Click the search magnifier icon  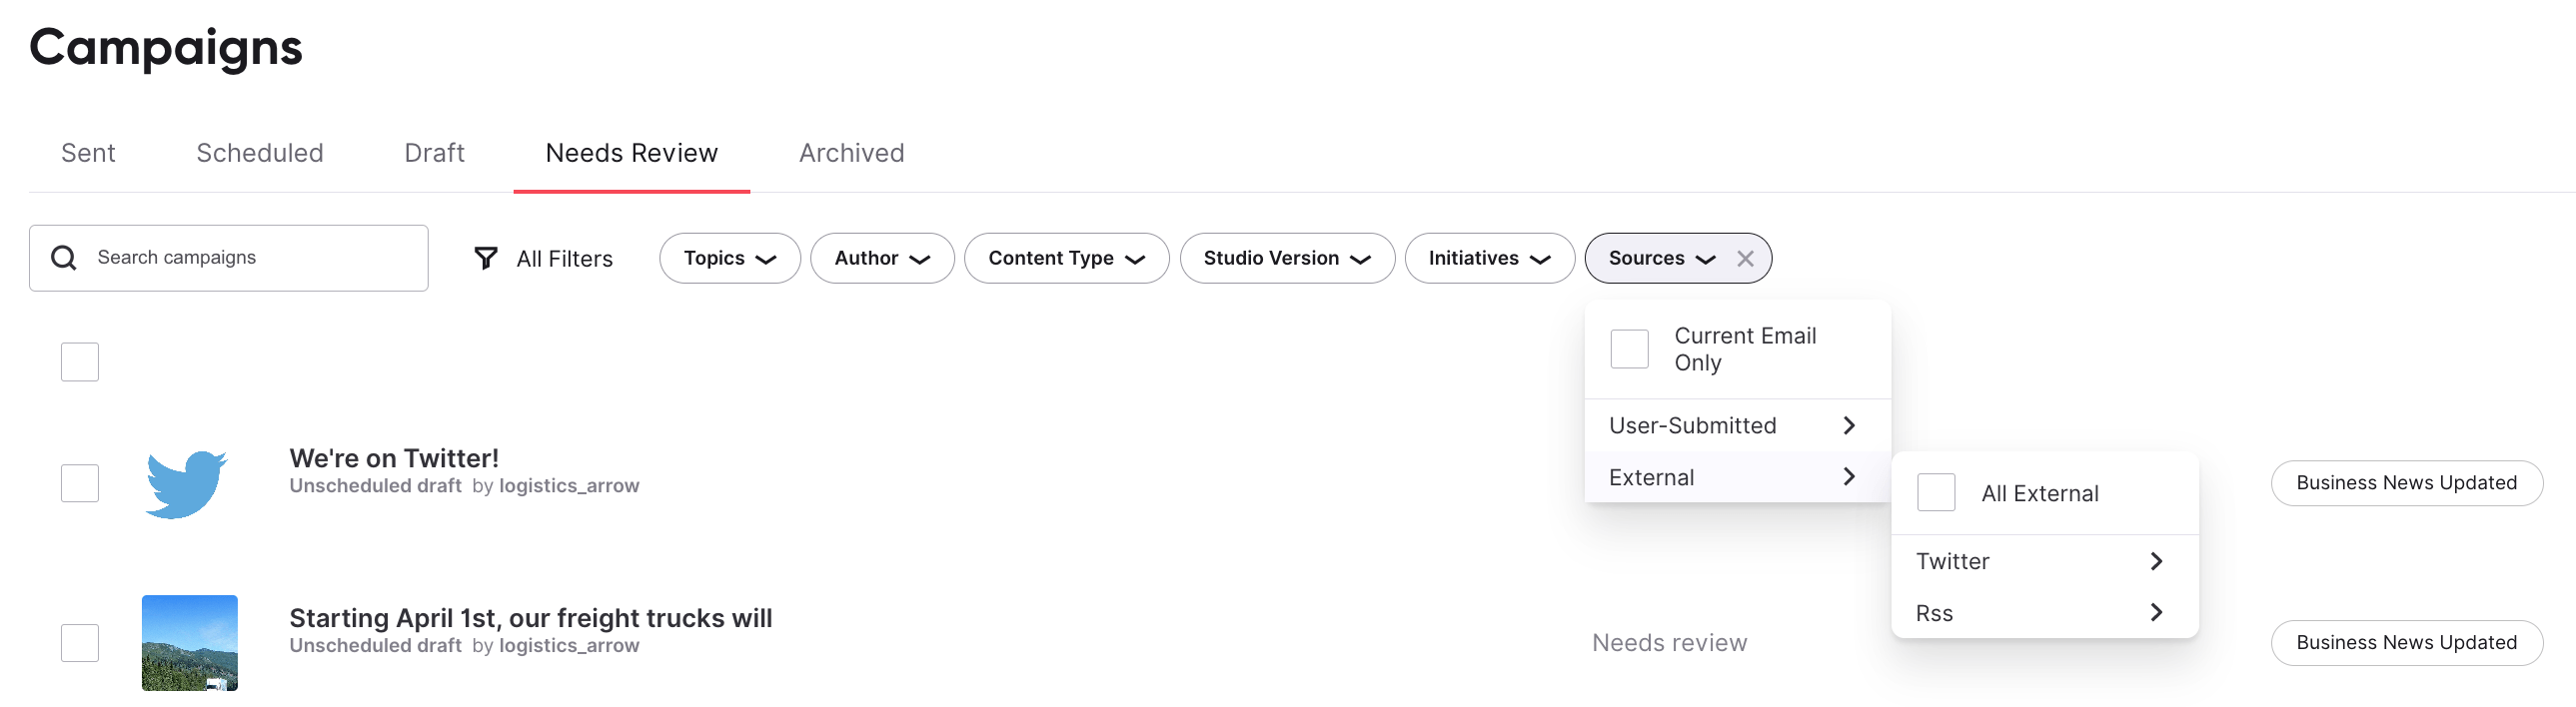64,258
